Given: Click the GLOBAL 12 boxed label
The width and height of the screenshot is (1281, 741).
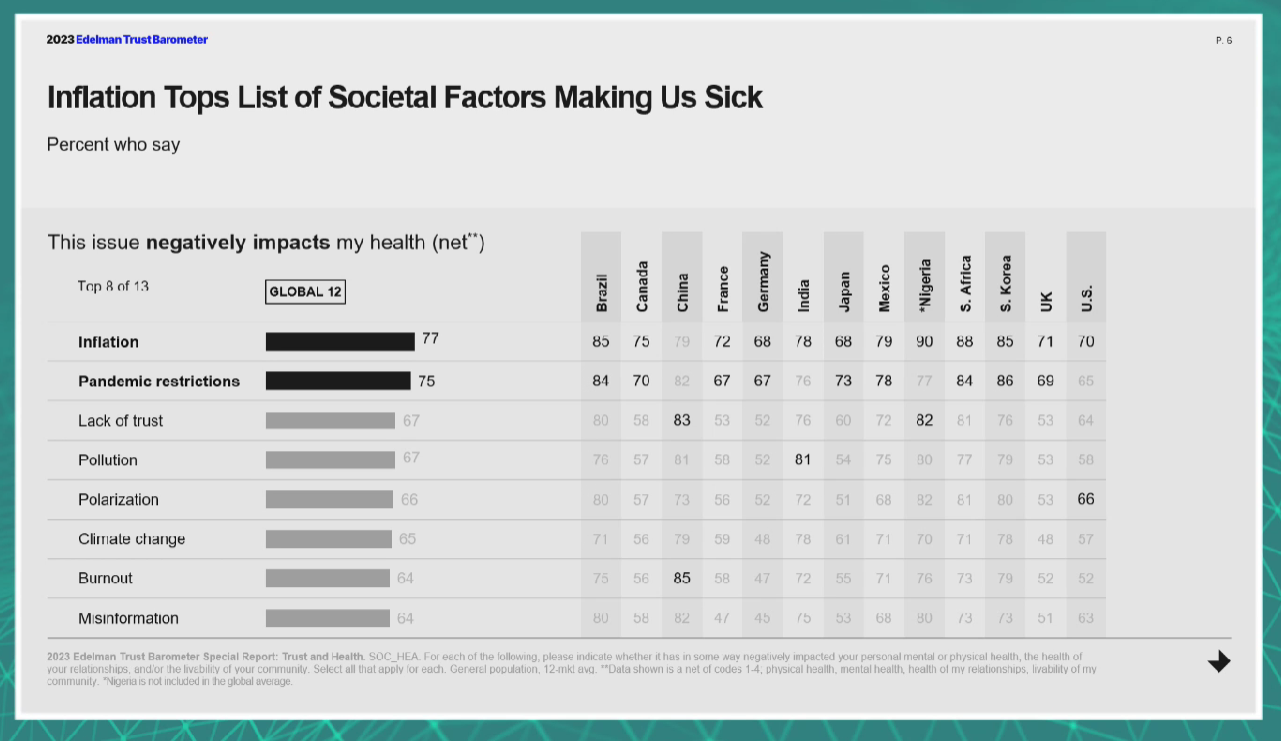Looking at the screenshot, I should [305, 292].
